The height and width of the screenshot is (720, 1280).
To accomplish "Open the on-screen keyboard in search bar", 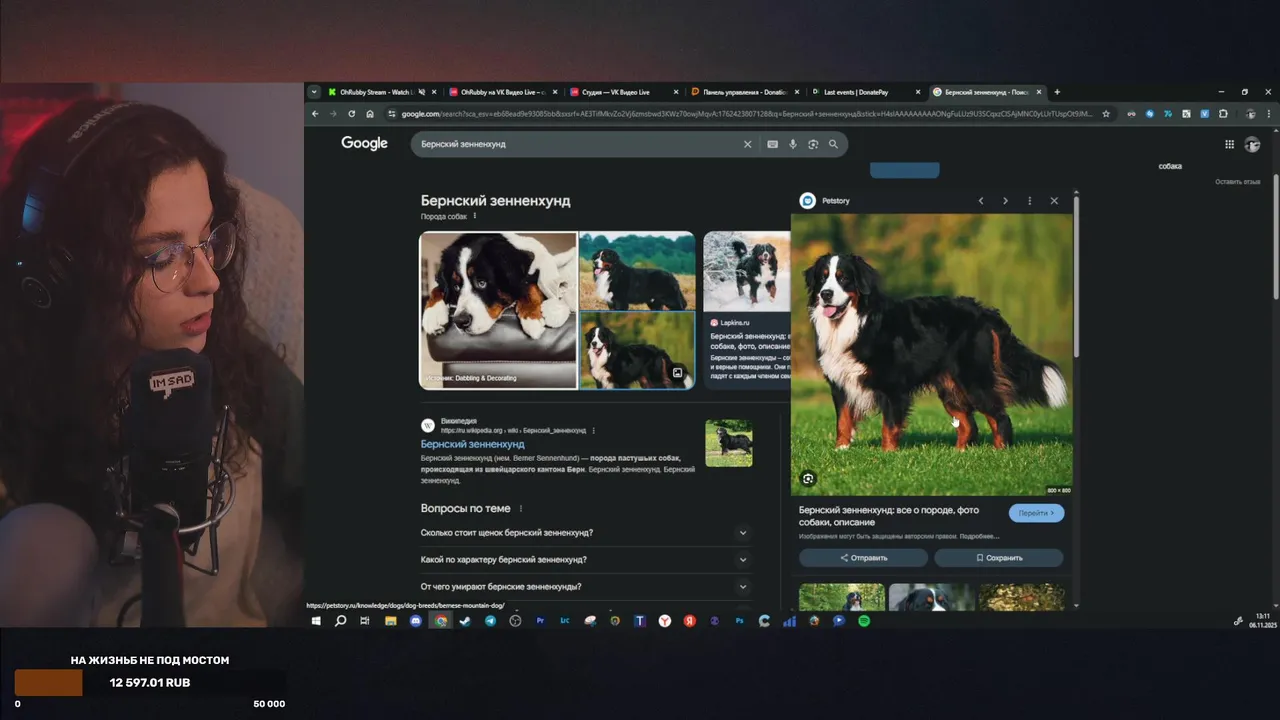I will [x=773, y=144].
